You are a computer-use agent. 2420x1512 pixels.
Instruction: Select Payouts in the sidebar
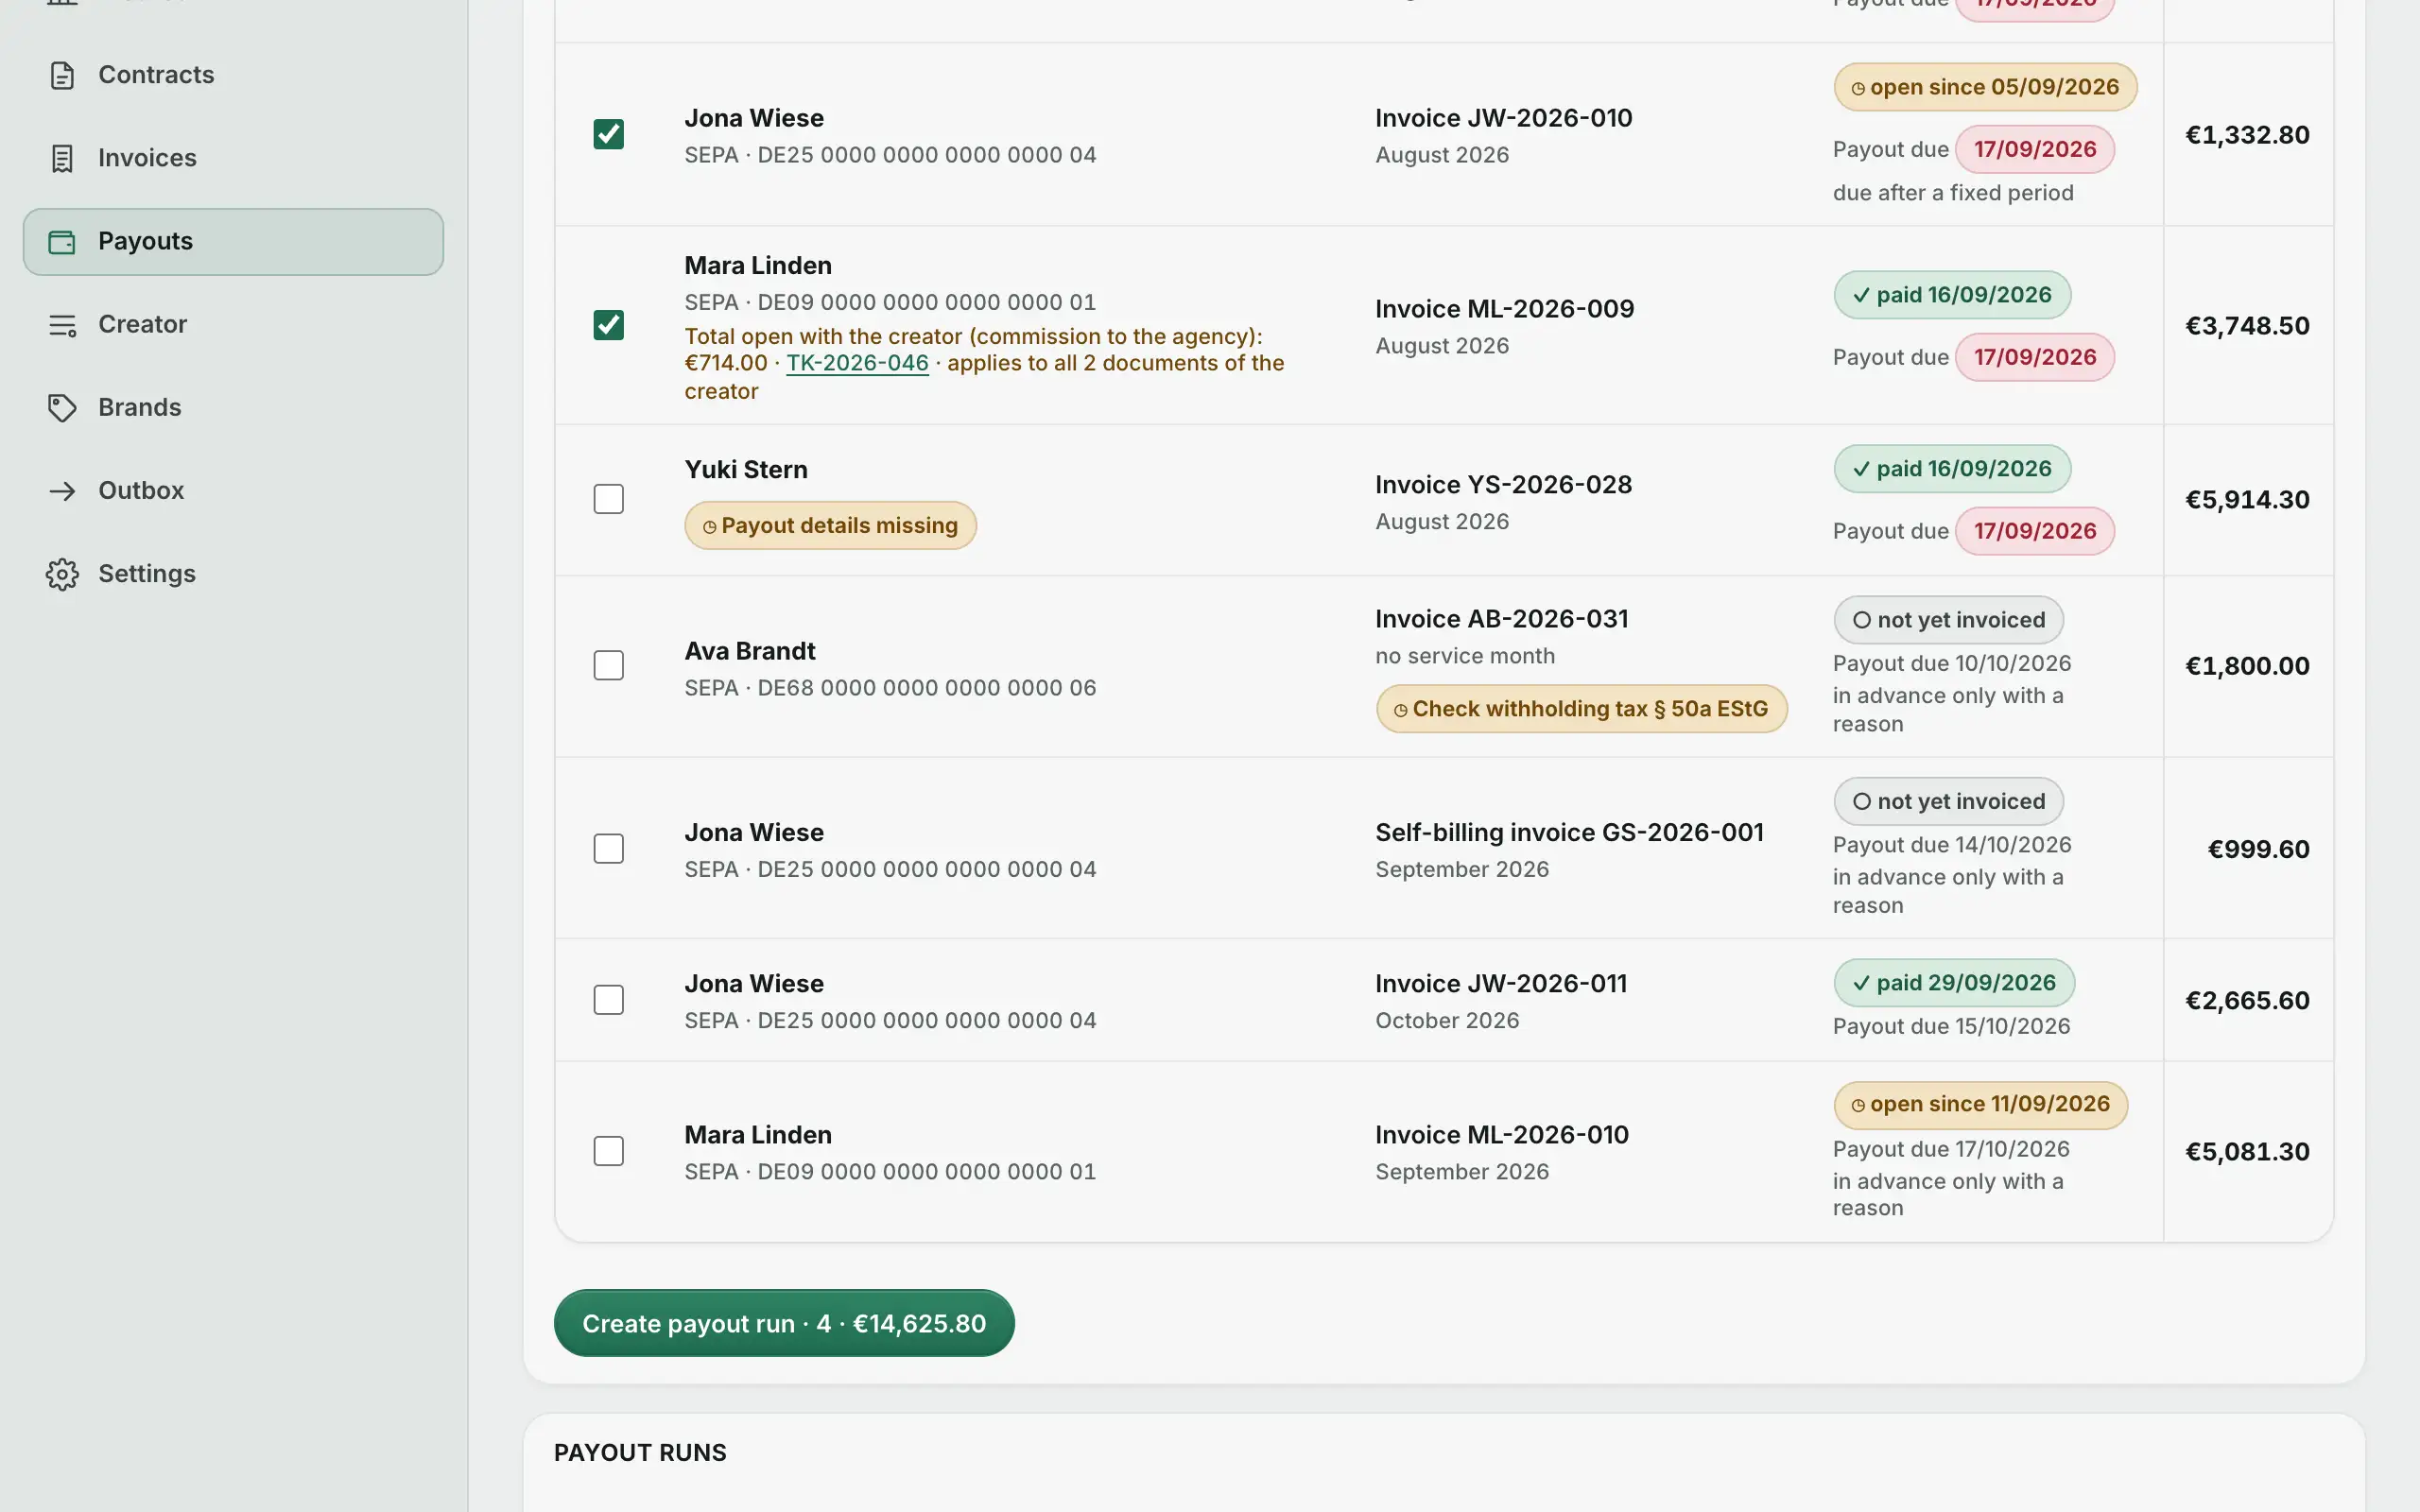pyautogui.click(x=233, y=241)
